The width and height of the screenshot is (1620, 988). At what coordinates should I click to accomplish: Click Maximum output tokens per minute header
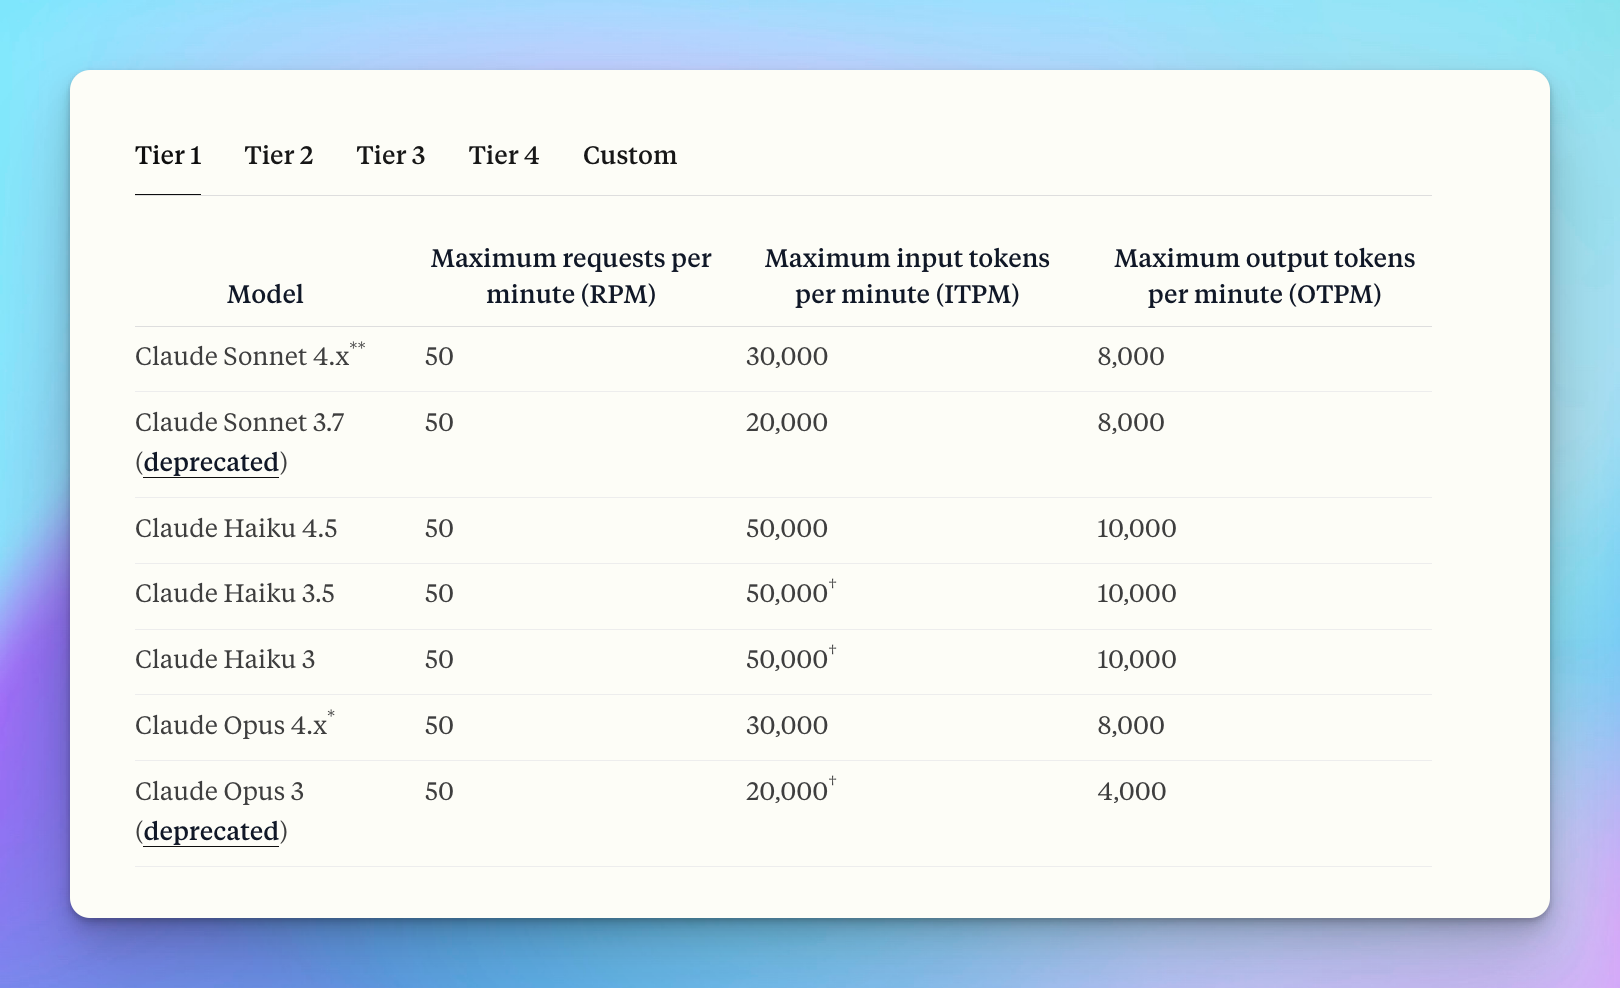[x=1264, y=276]
